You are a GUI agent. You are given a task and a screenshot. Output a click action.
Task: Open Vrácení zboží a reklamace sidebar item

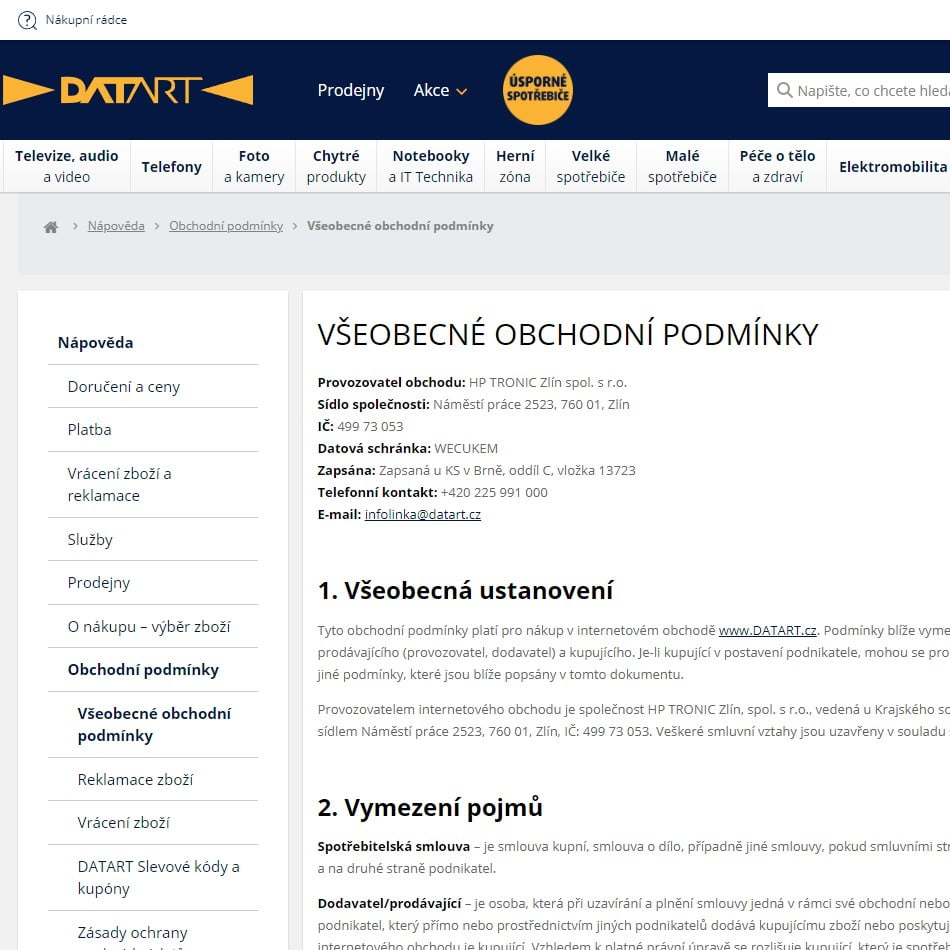click(120, 484)
